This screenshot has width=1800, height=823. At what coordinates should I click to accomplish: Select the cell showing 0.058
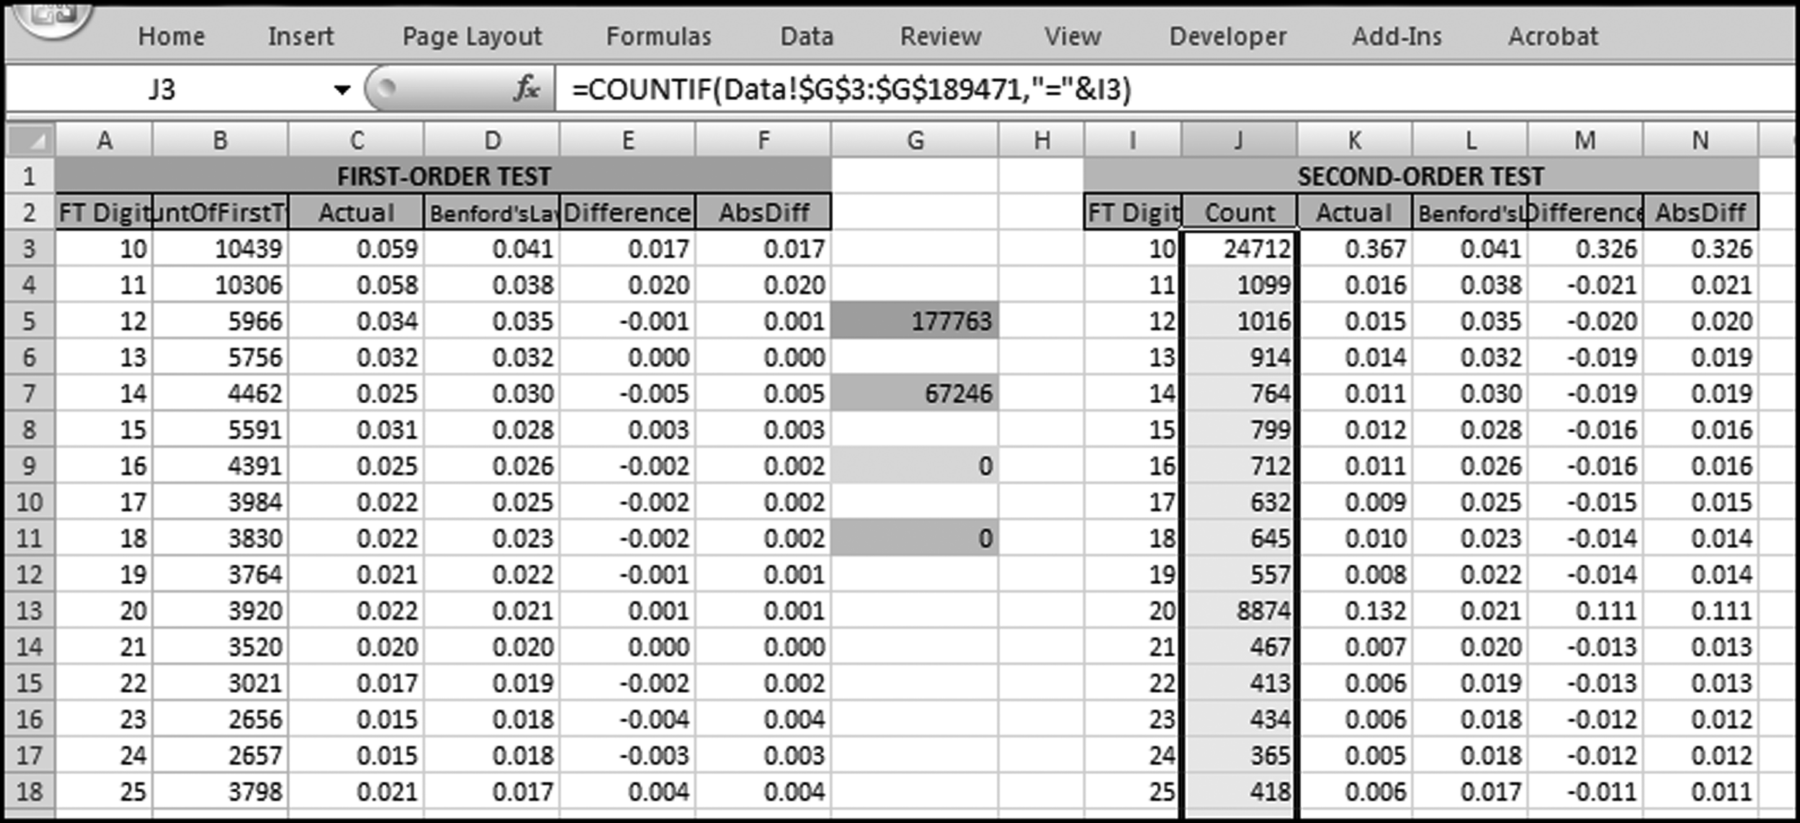click(356, 285)
